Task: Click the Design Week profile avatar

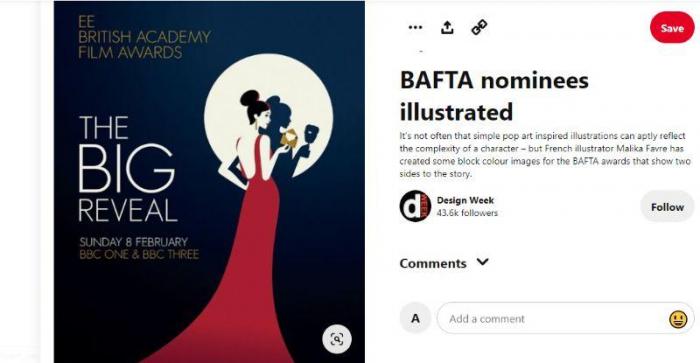Action: [x=415, y=206]
